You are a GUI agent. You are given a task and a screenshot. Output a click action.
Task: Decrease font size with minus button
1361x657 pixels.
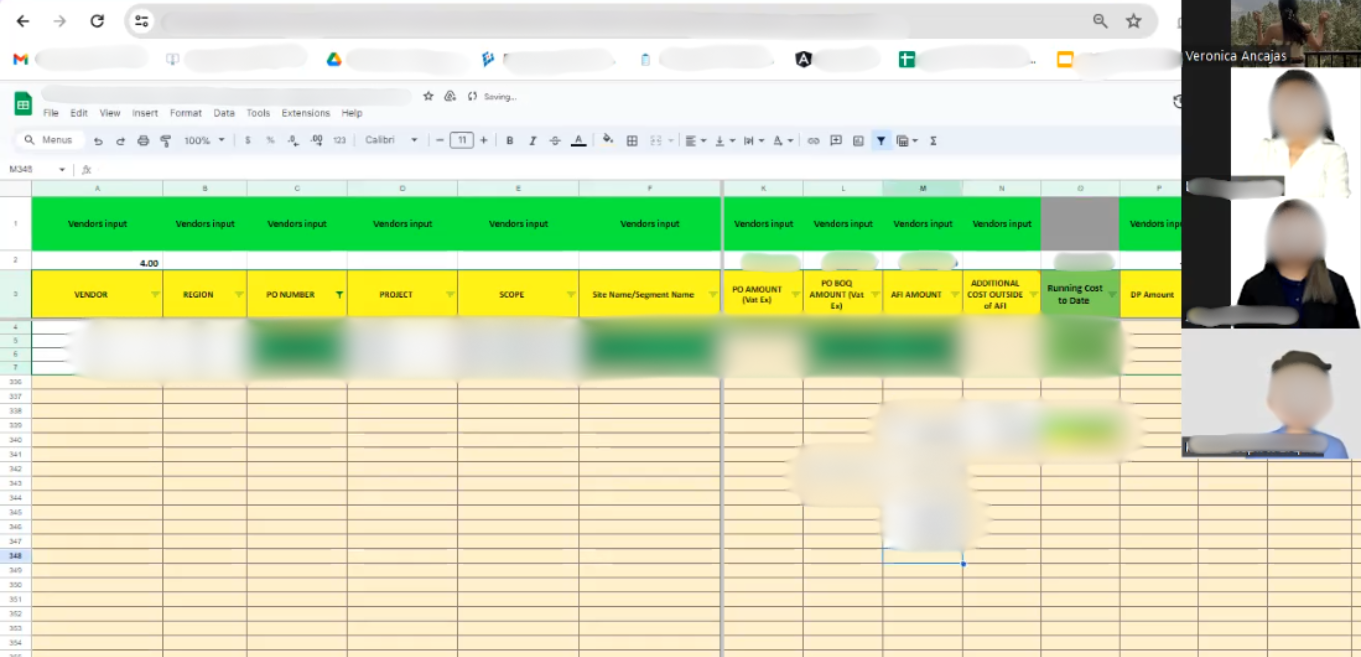point(439,141)
